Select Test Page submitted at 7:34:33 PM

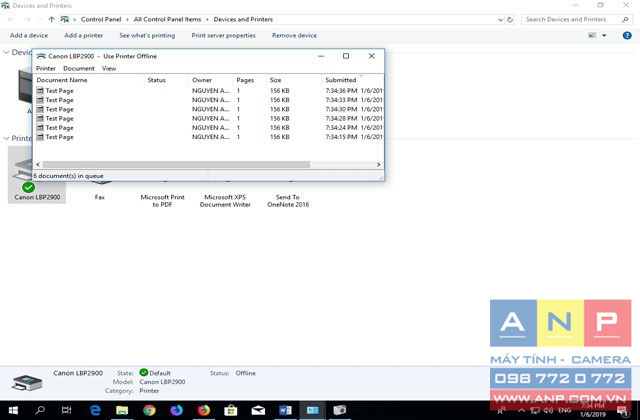[209, 100]
